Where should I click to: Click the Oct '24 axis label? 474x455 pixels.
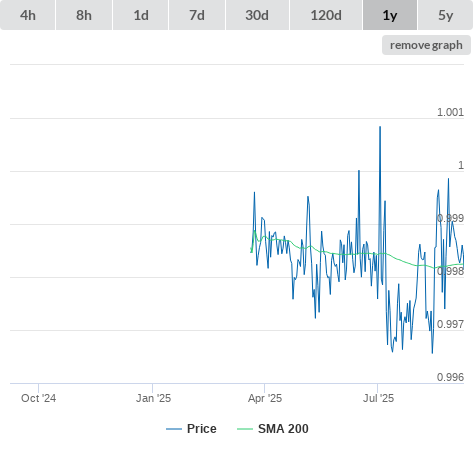pos(38,398)
